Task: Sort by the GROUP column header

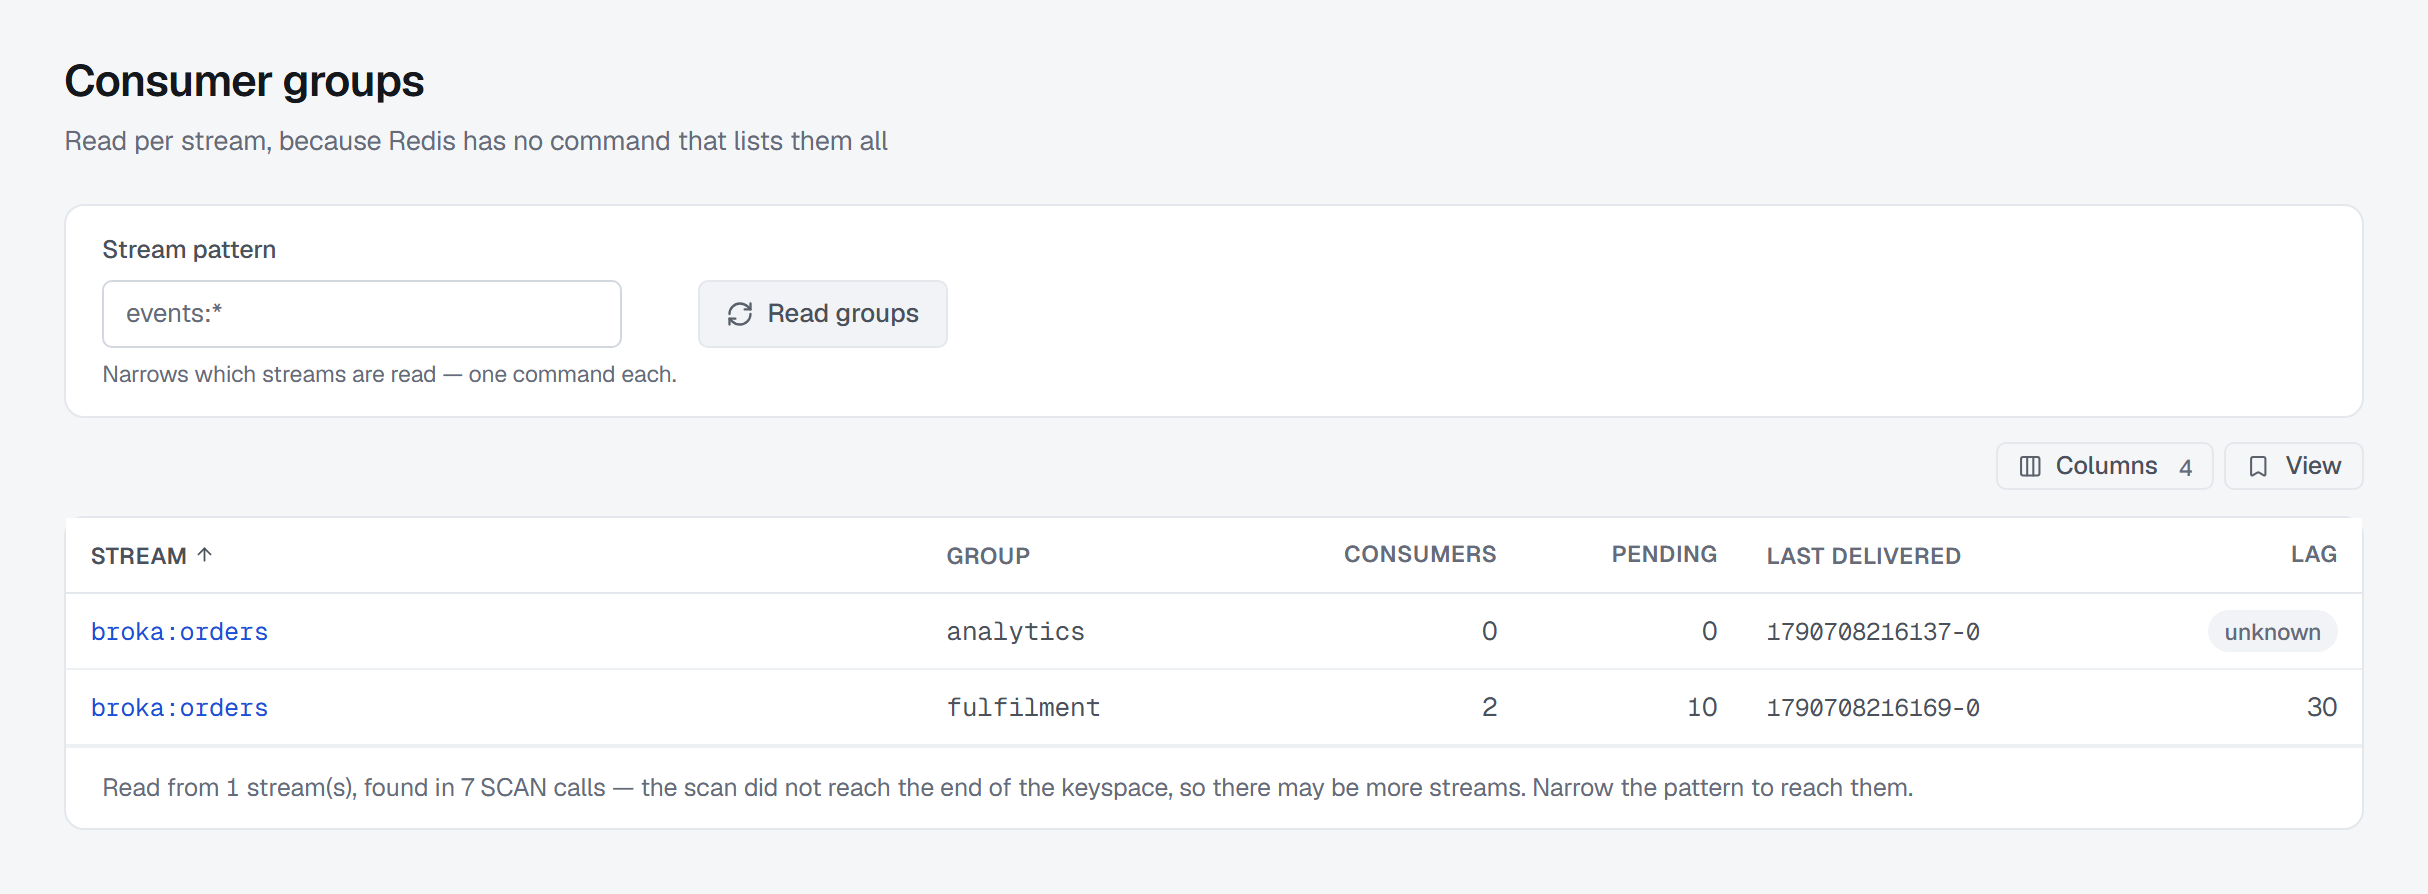Action: click(x=988, y=556)
